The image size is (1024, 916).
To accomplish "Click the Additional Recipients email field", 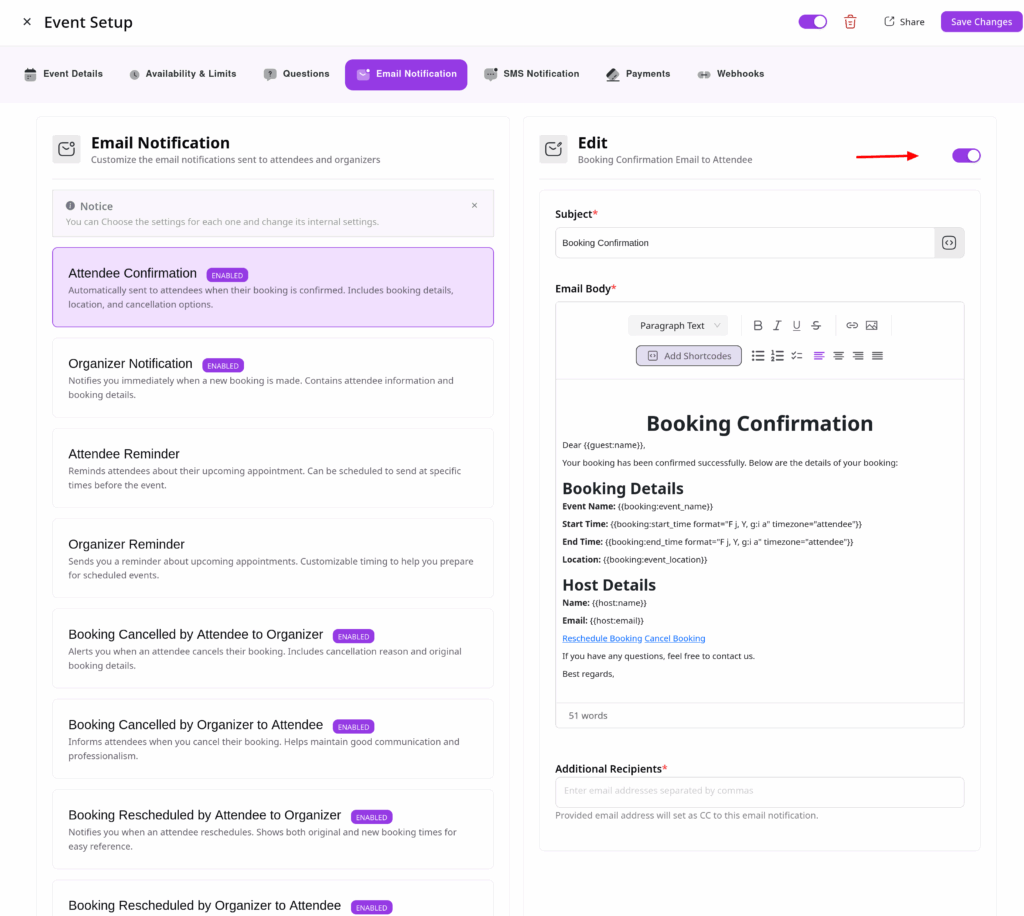I will coord(759,791).
